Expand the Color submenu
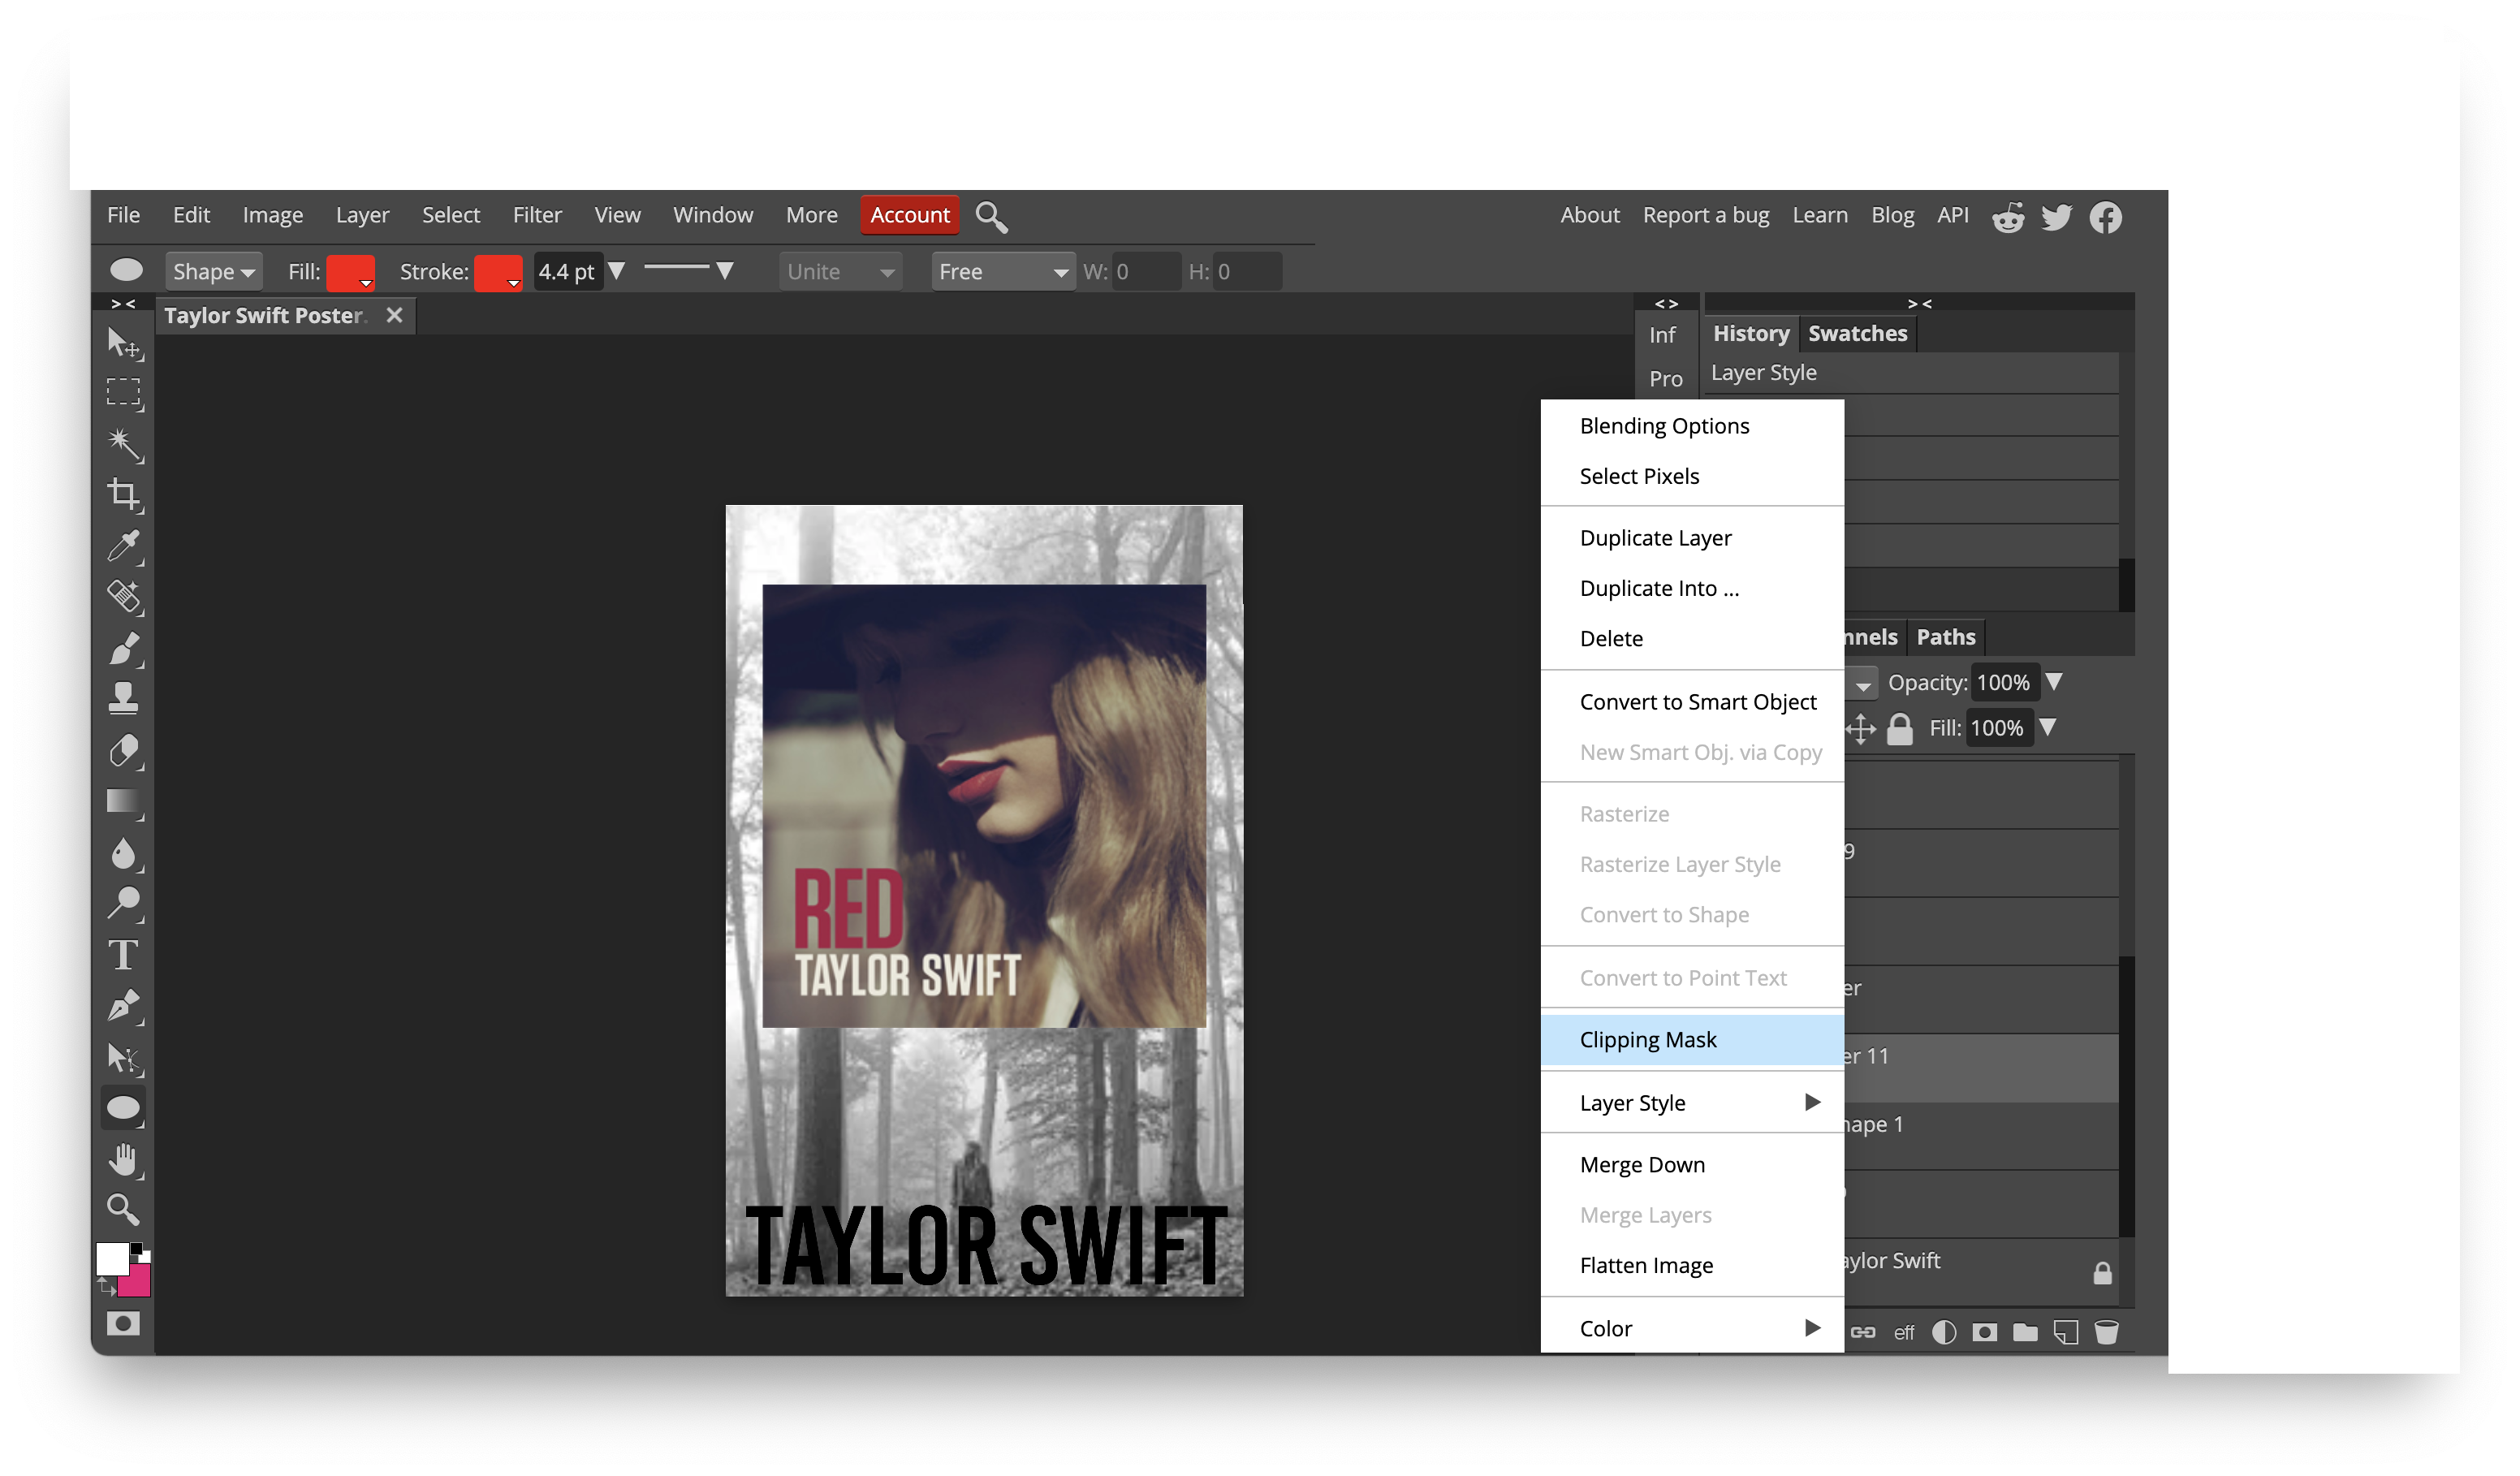The height and width of the screenshot is (1476, 2520). pyautogui.click(x=1692, y=1329)
